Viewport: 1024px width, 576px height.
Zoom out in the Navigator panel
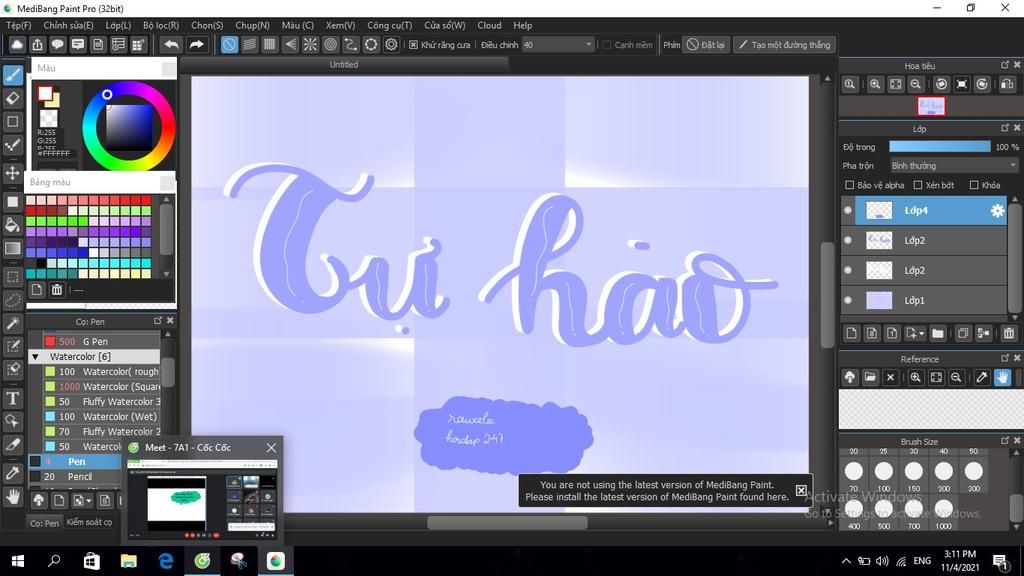click(x=916, y=84)
